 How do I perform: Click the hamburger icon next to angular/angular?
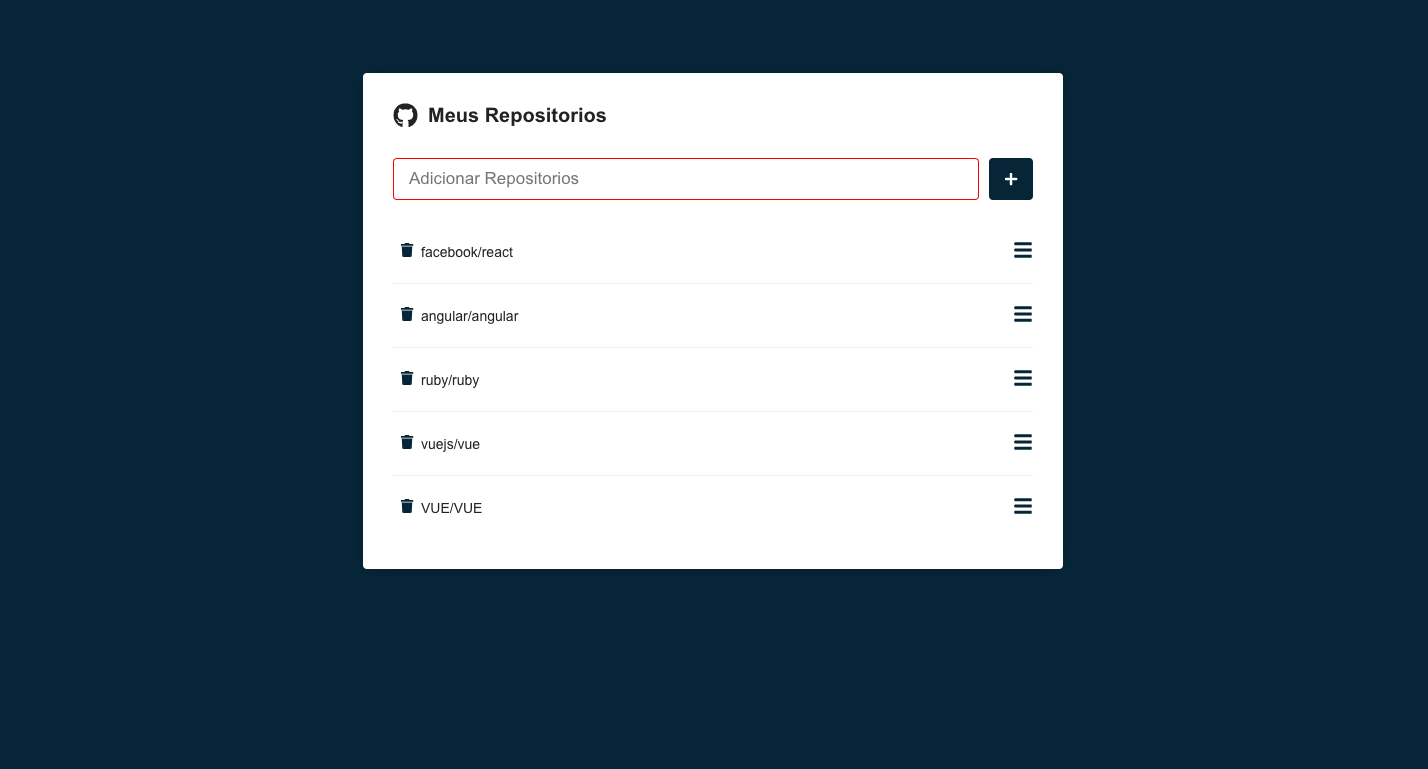coord(1022,314)
